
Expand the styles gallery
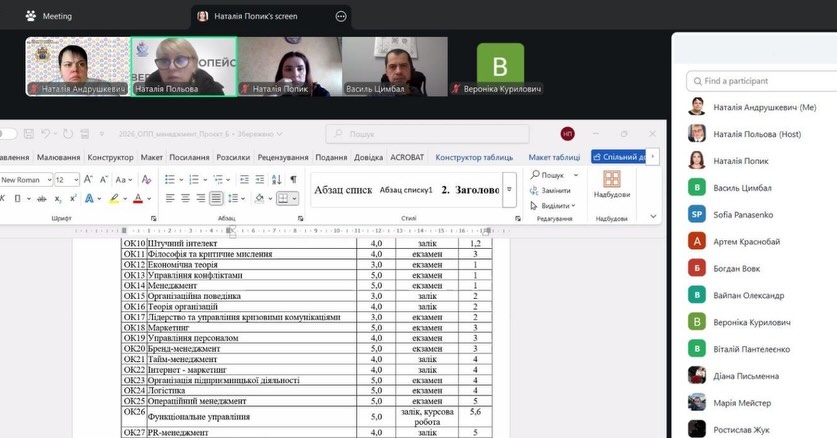(x=509, y=189)
